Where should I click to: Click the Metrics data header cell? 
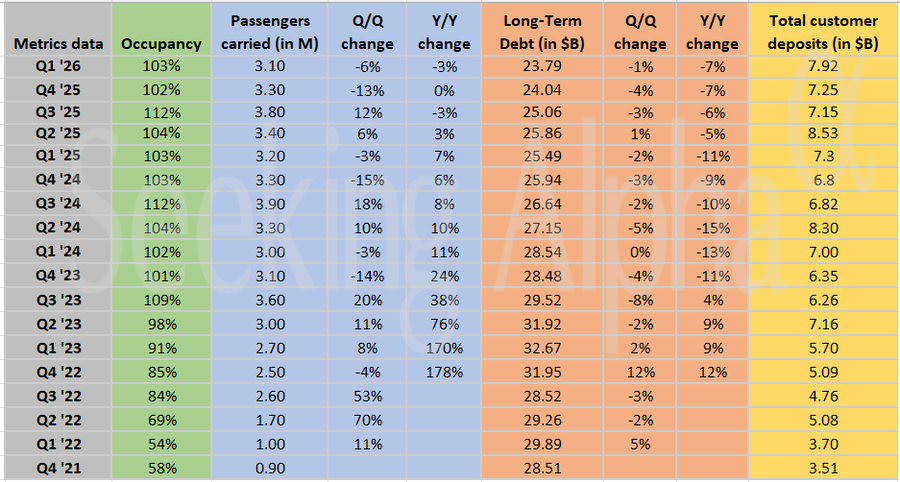tap(57, 44)
